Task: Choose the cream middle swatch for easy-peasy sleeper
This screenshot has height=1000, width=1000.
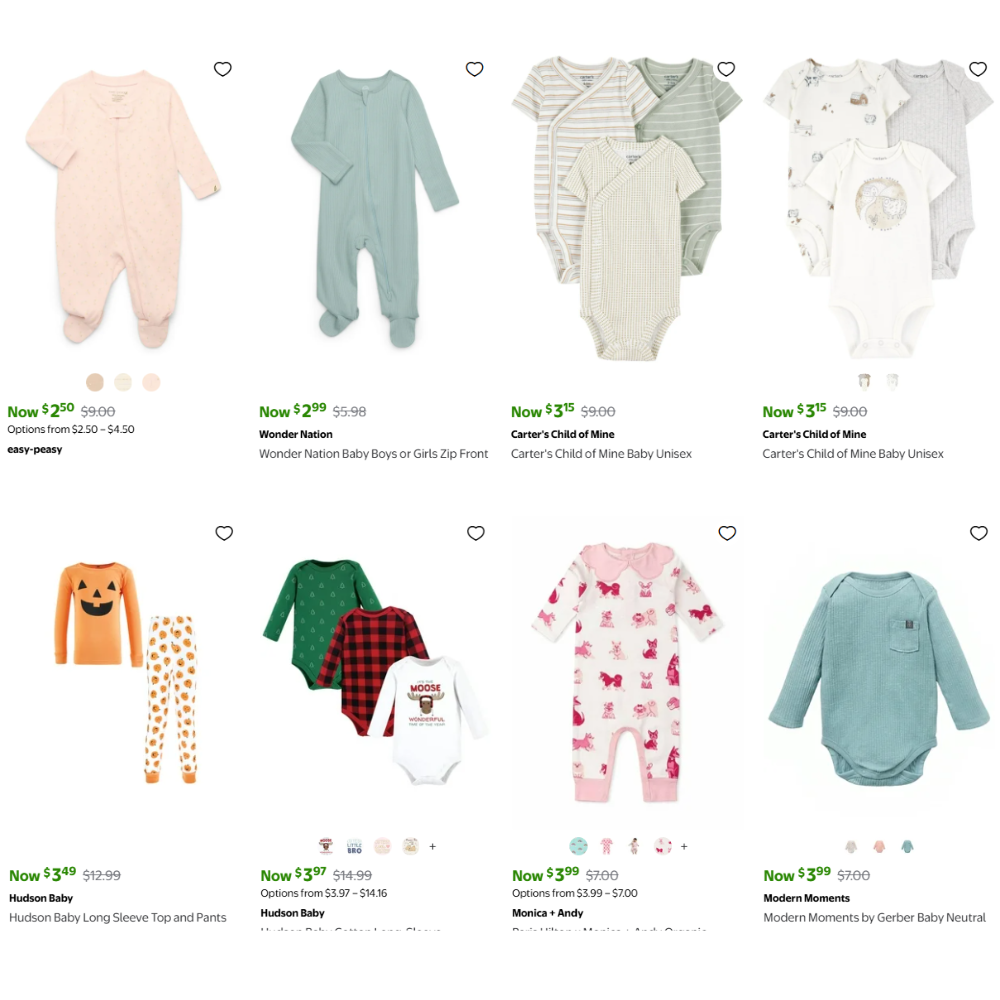Action: (x=123, y=382)
